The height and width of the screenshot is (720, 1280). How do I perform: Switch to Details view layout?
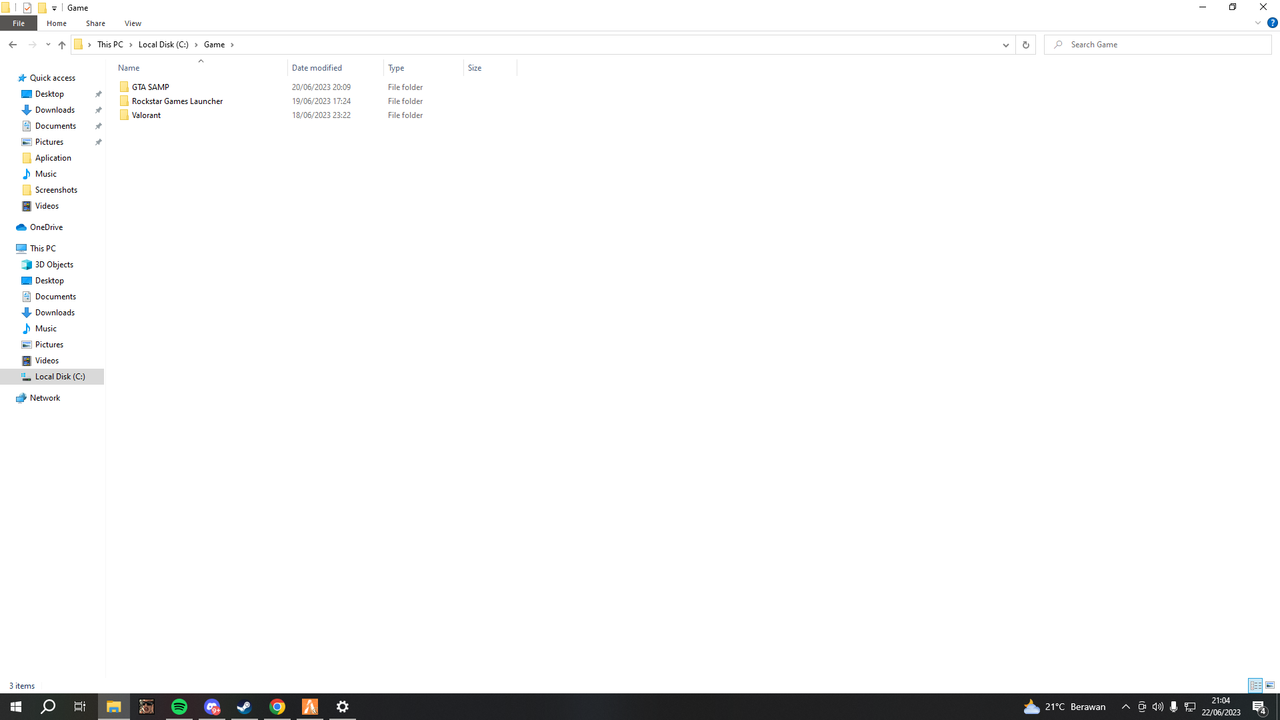click(1255, 686)
